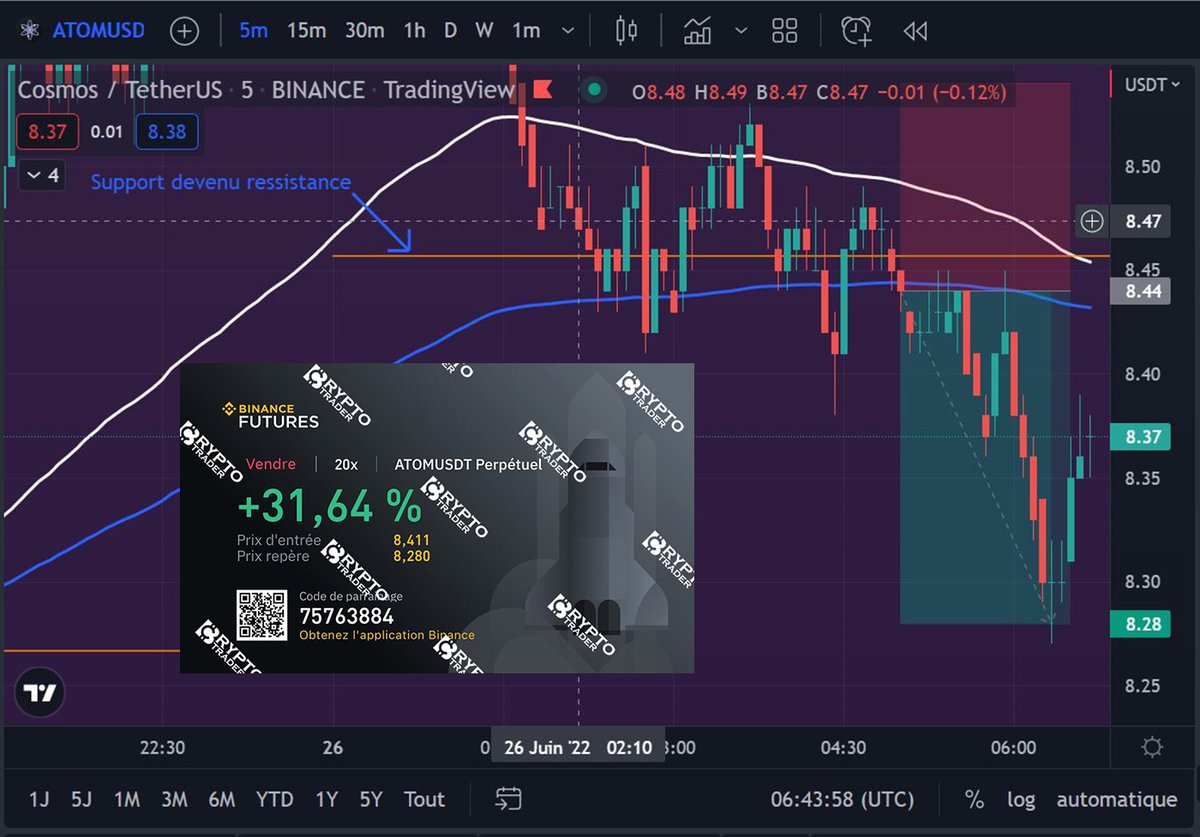Select the YTD range tab
1200x837 pixels.
tap(275, 799)
